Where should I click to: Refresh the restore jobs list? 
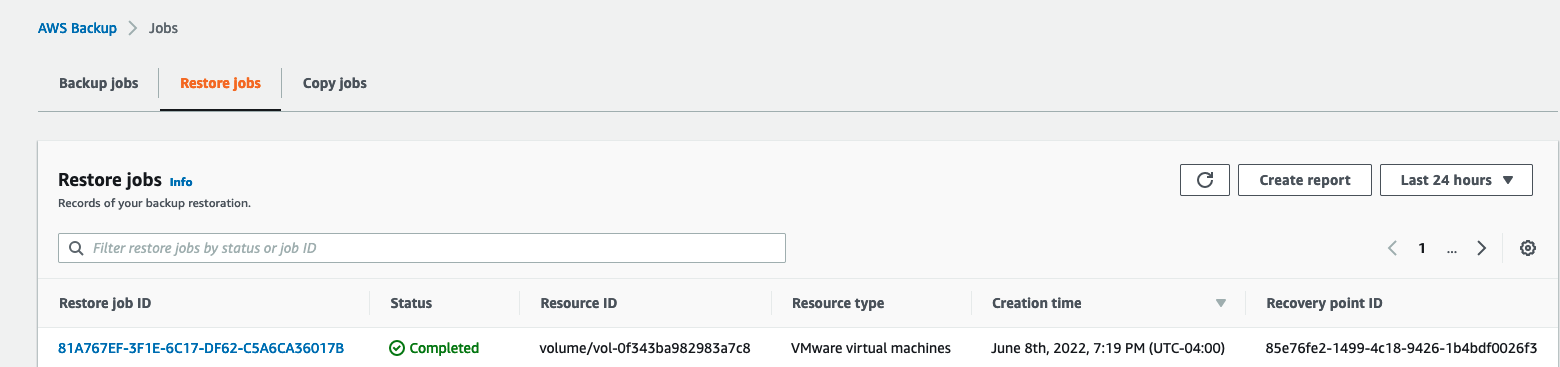1204,180
